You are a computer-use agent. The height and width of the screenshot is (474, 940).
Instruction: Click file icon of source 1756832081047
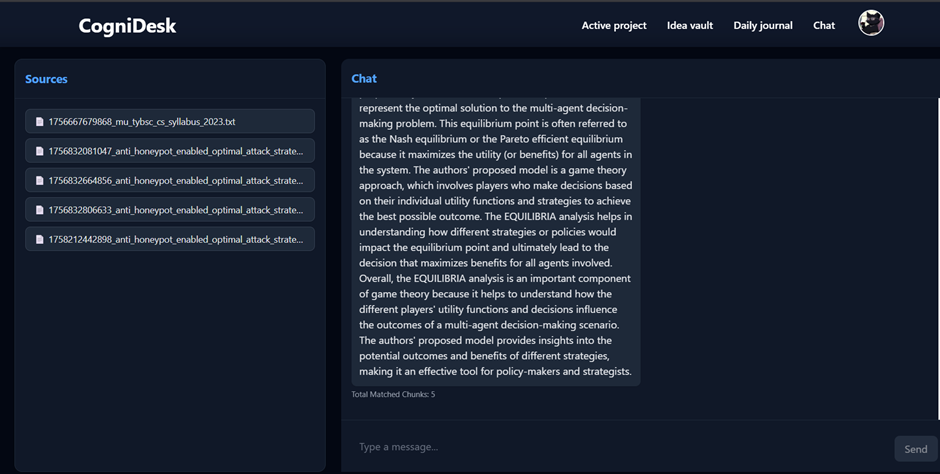point(40,151)
